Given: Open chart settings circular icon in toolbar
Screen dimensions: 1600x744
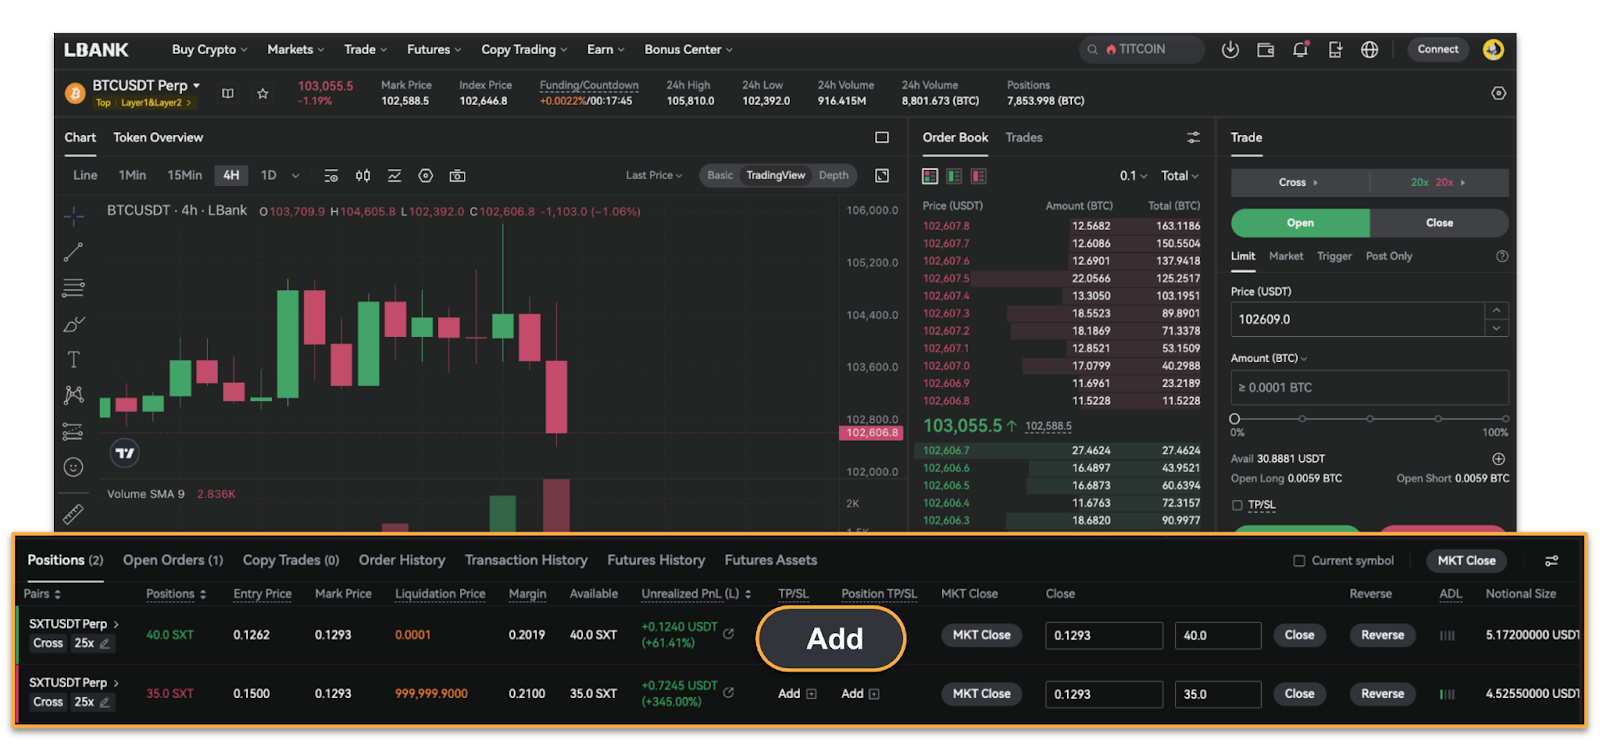Looking at the screenshot, I should coord(426,176).
